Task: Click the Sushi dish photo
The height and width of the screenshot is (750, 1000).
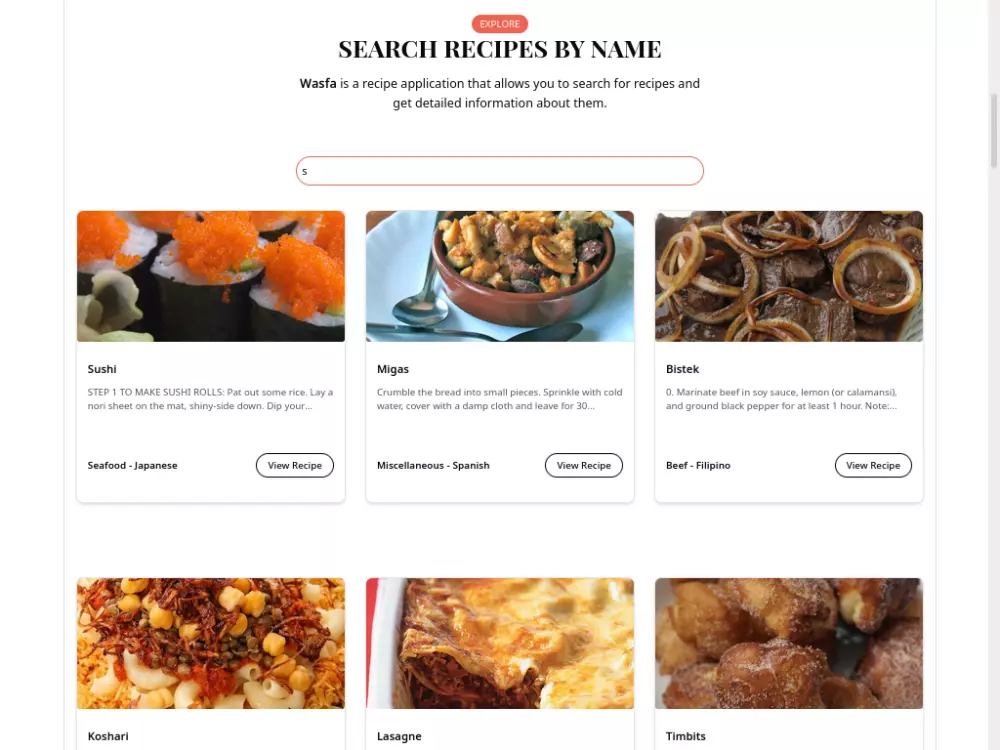Action: coord(211,276)
